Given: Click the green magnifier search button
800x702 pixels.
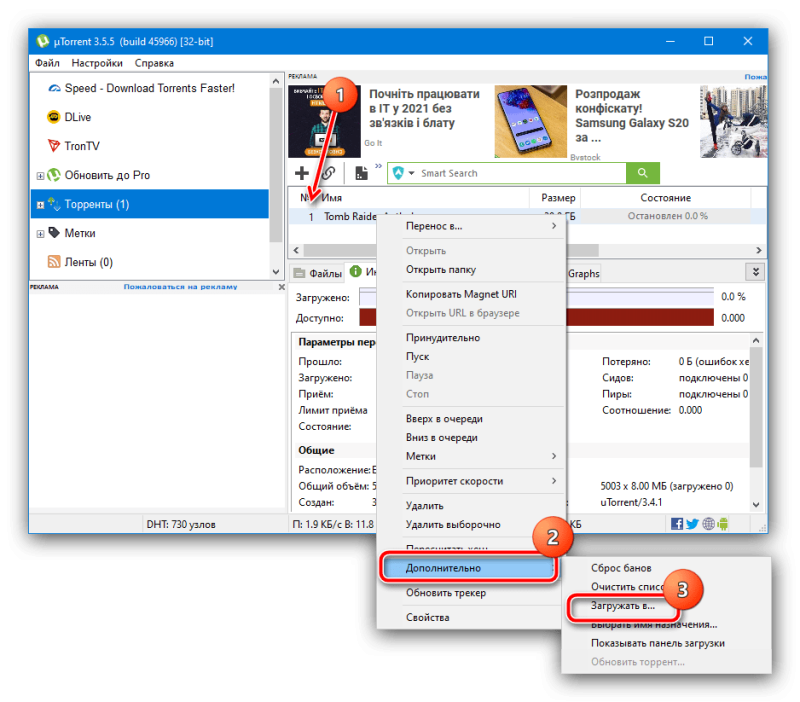Looking at the screenshot, I should pos(642,173).
